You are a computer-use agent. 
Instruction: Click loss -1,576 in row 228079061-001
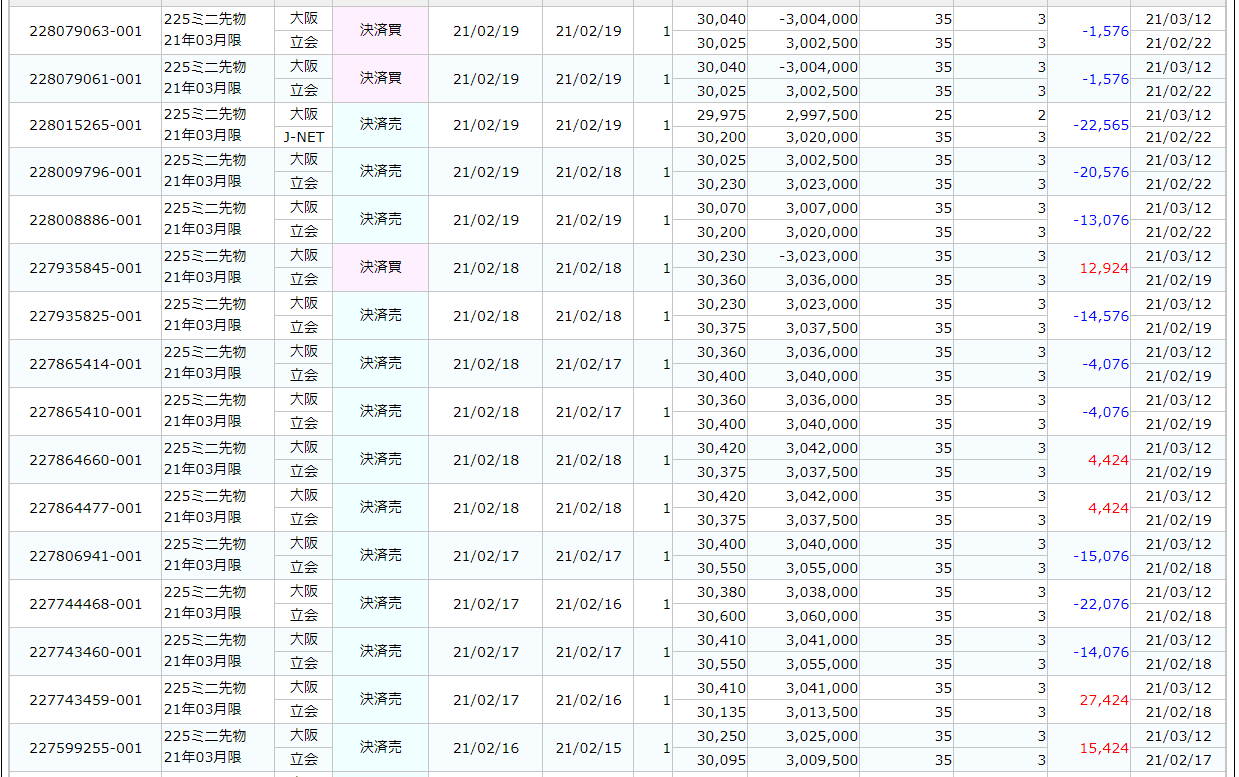point(1105,79)
